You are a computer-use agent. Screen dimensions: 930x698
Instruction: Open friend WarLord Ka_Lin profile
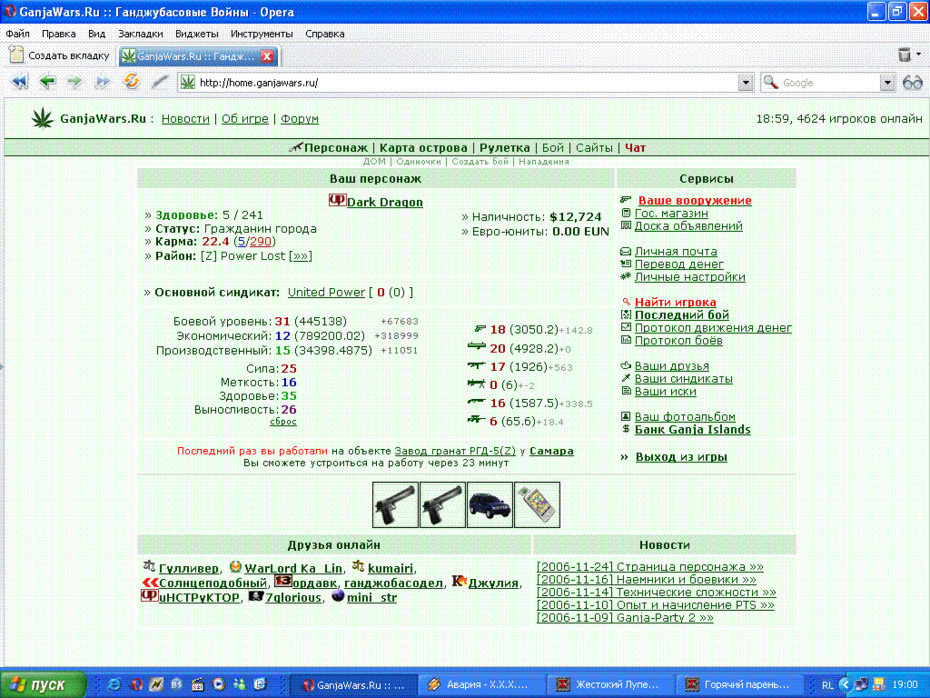coord(294,568)
